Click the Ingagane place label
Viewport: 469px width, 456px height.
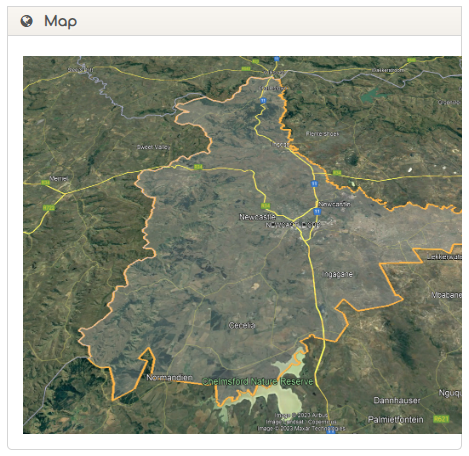pyautogui.click(x=337, y=274)
